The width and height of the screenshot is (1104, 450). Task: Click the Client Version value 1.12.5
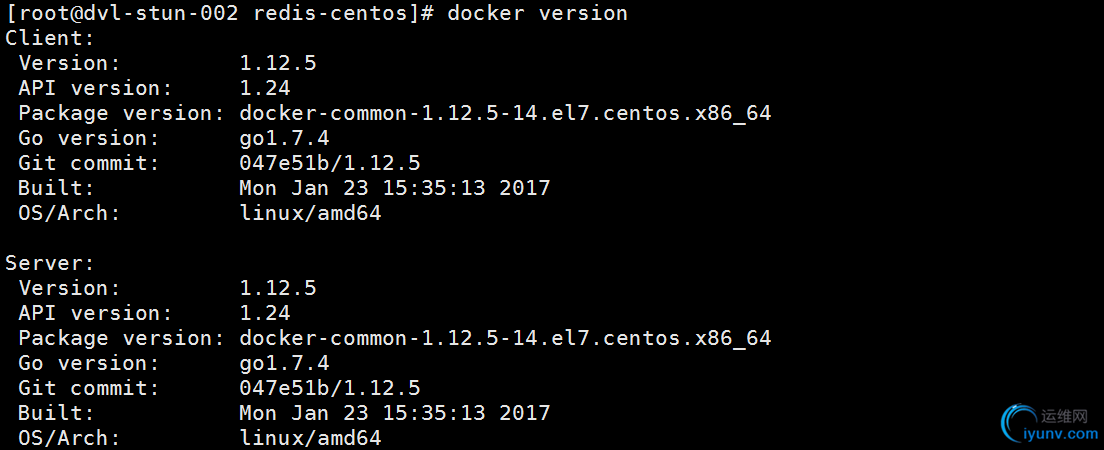point(278,63)
